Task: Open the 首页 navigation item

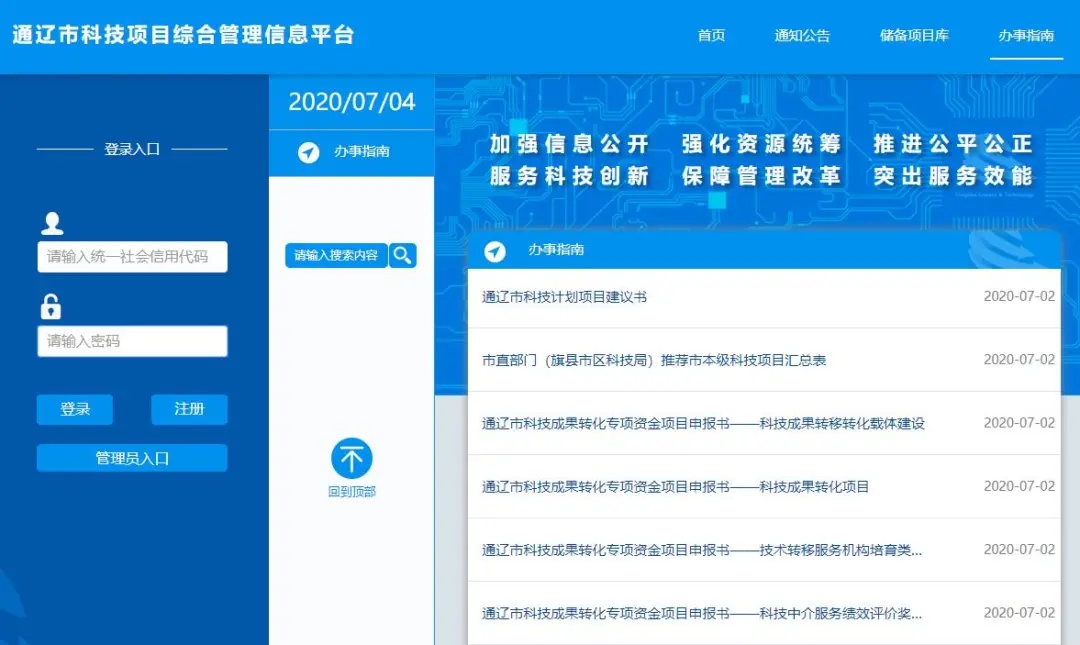Action: click(711, 36)
